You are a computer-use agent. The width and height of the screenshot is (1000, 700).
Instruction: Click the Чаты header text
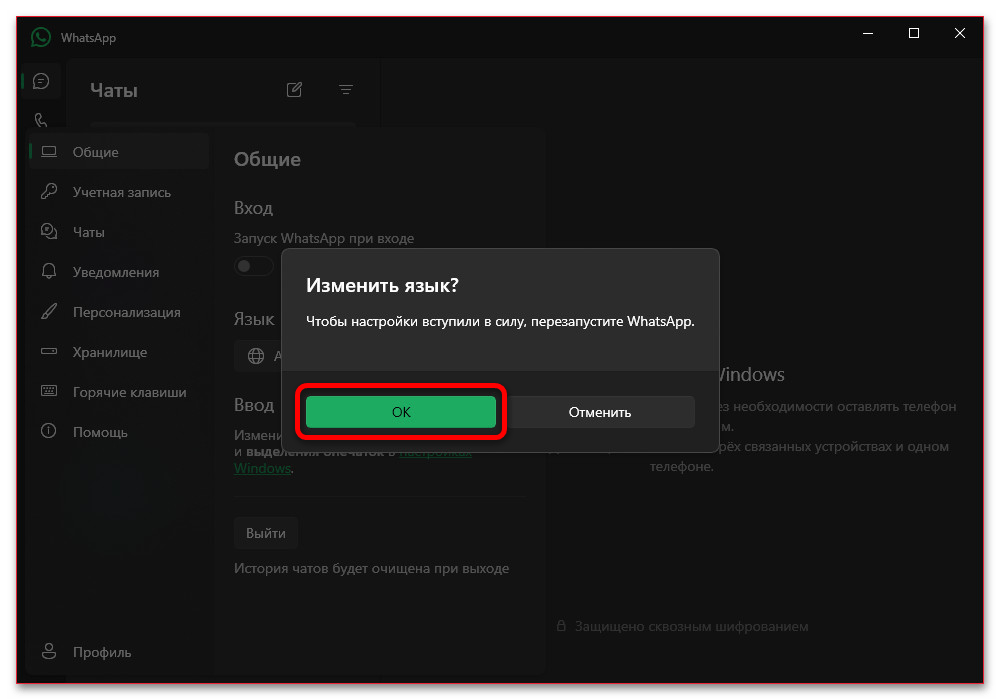114,91
